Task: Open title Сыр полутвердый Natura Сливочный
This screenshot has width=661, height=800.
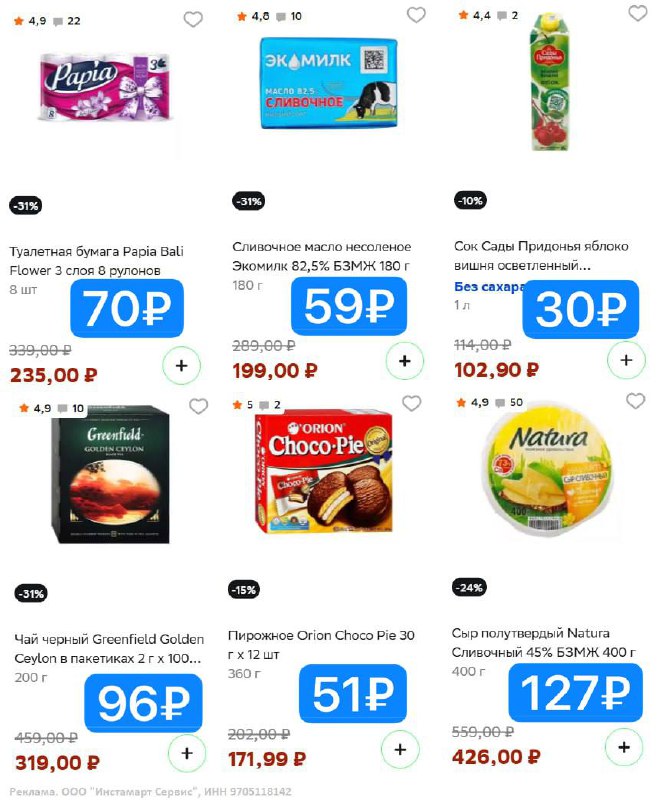Action: (x=543, y=643)
